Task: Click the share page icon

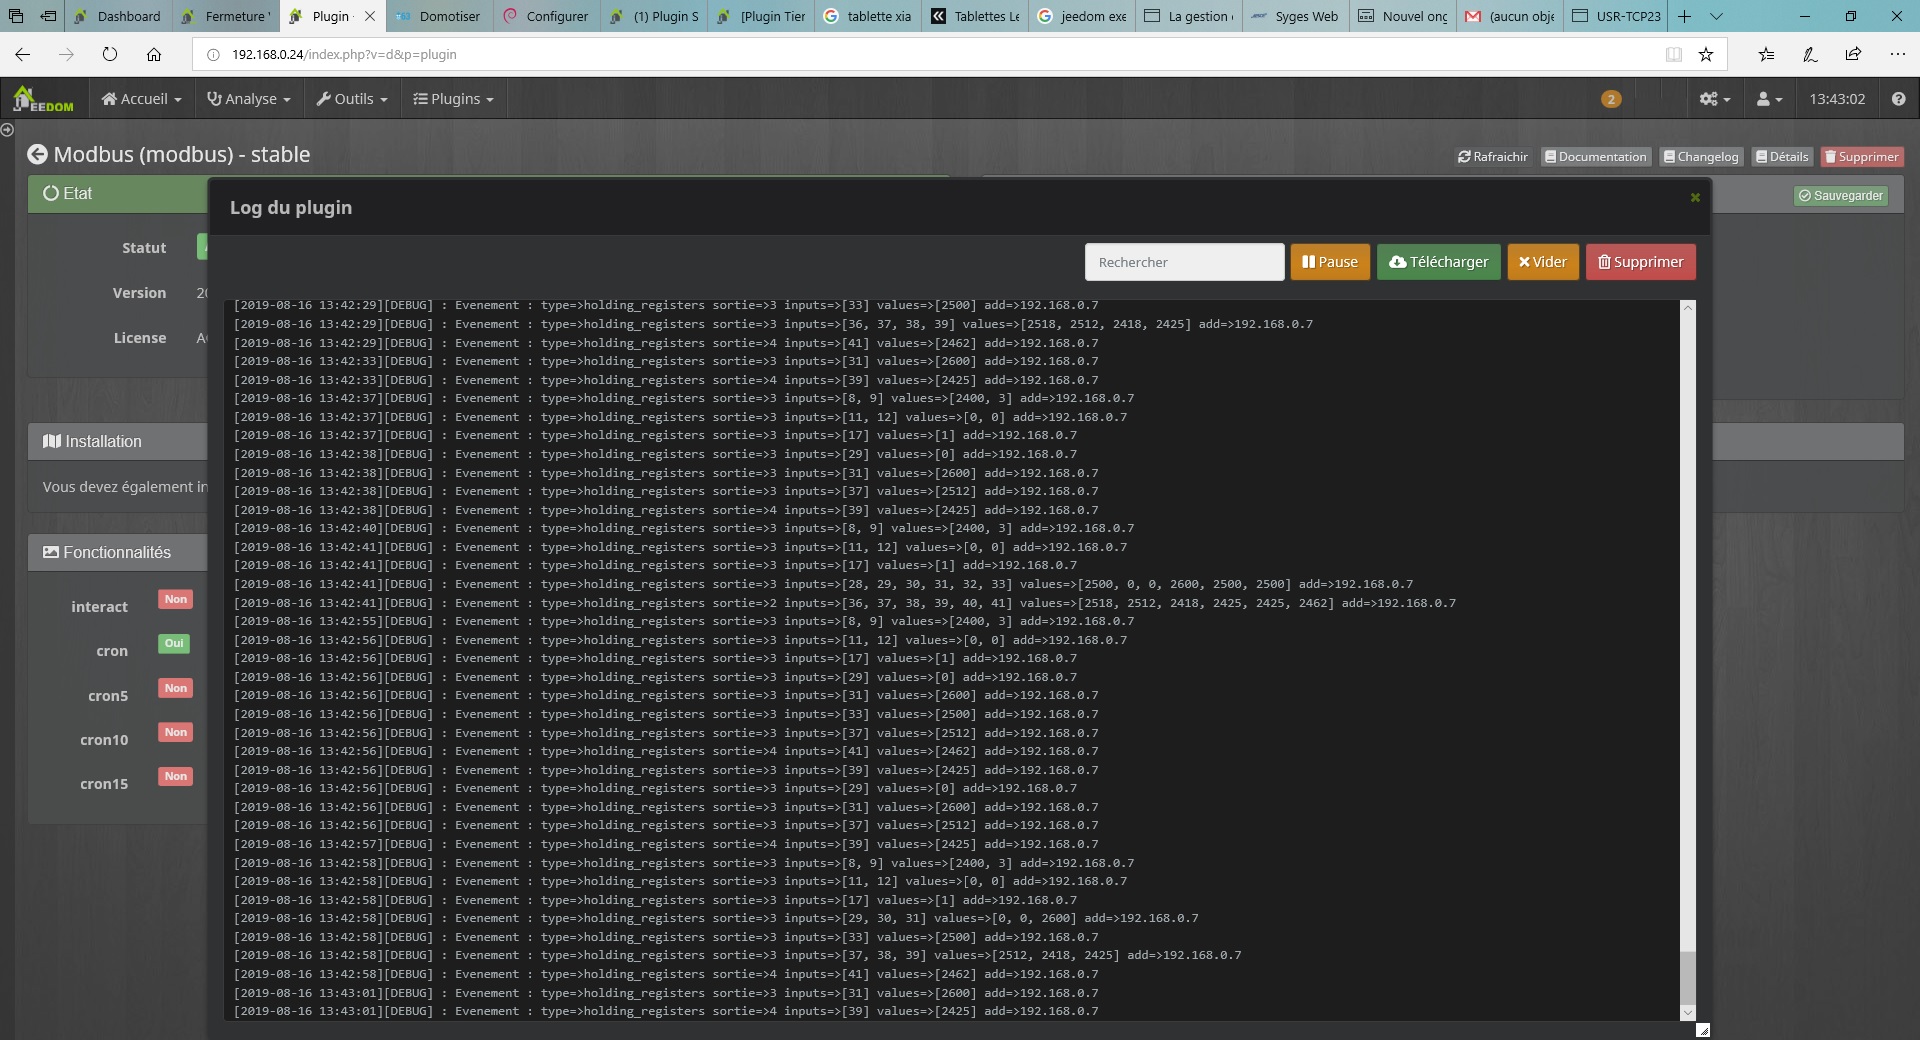Action: click(x=1853, y=55)
